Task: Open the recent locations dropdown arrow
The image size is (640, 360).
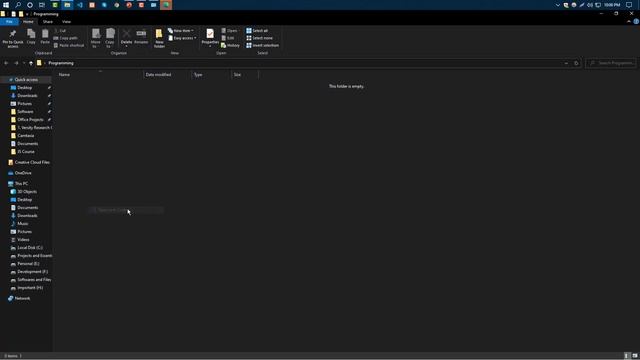Action: 24,63
